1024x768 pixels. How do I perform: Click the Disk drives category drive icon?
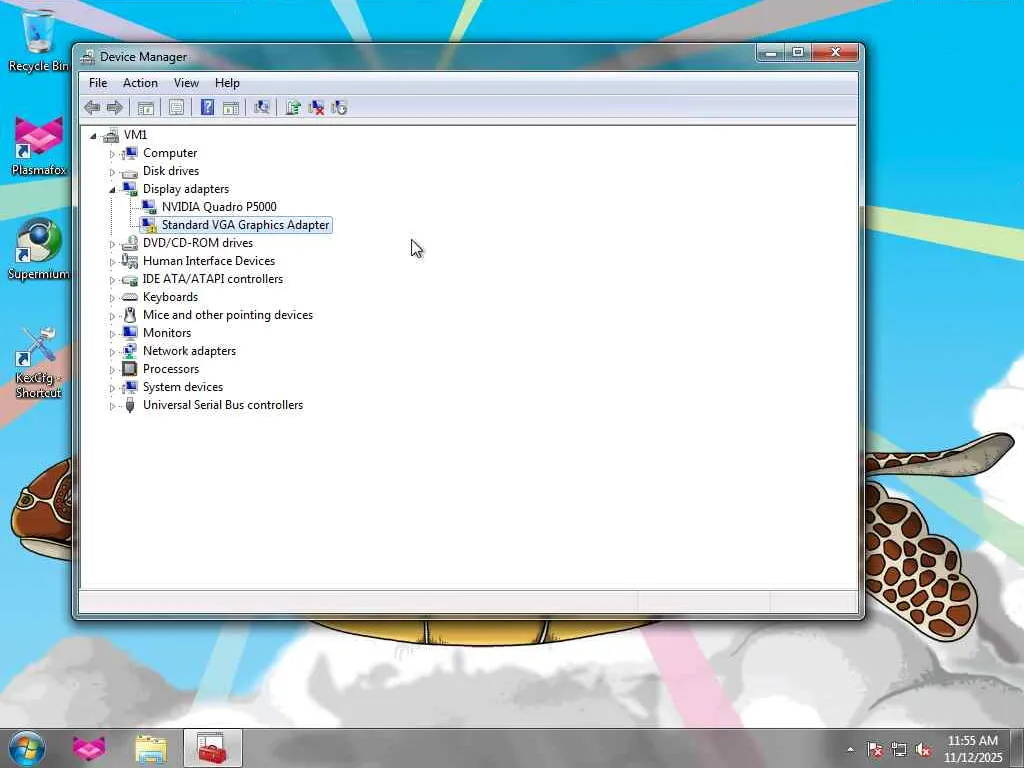(x=130, y=172)
